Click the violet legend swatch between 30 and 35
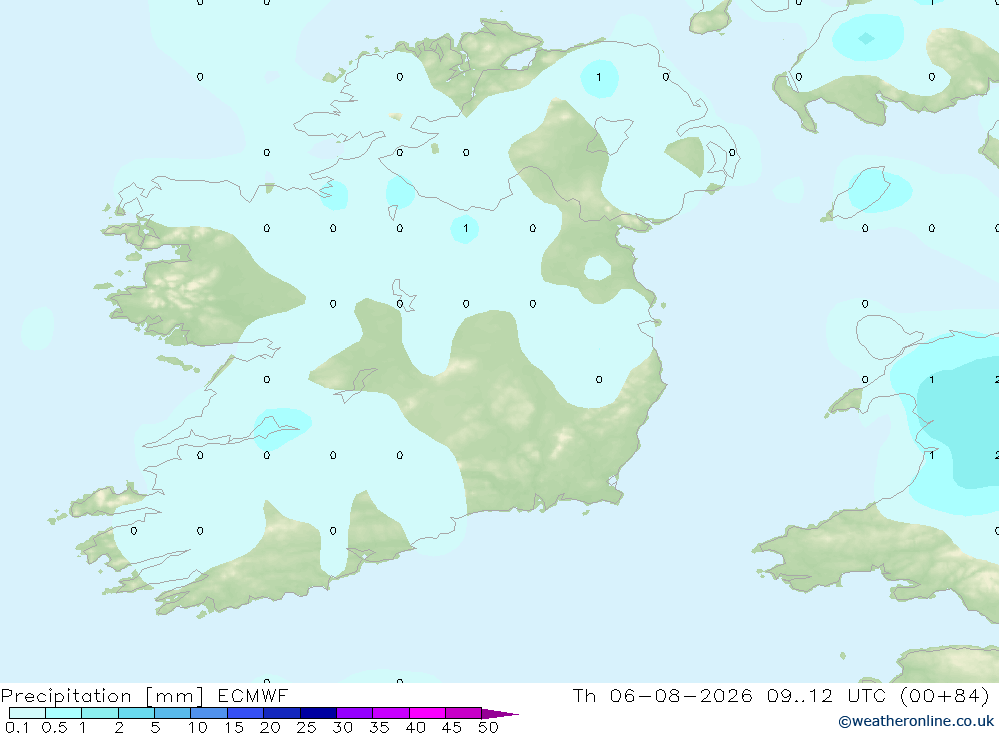The image size is (1000, 733). 355,713
